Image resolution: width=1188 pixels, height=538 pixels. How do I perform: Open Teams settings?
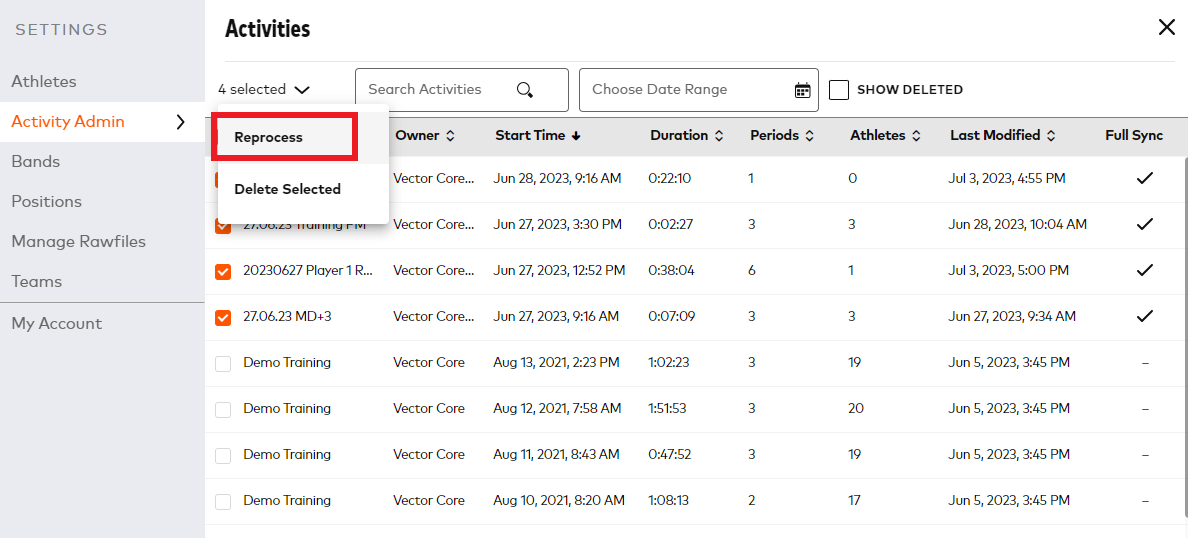pyautogui.click(x=36, y=282)
